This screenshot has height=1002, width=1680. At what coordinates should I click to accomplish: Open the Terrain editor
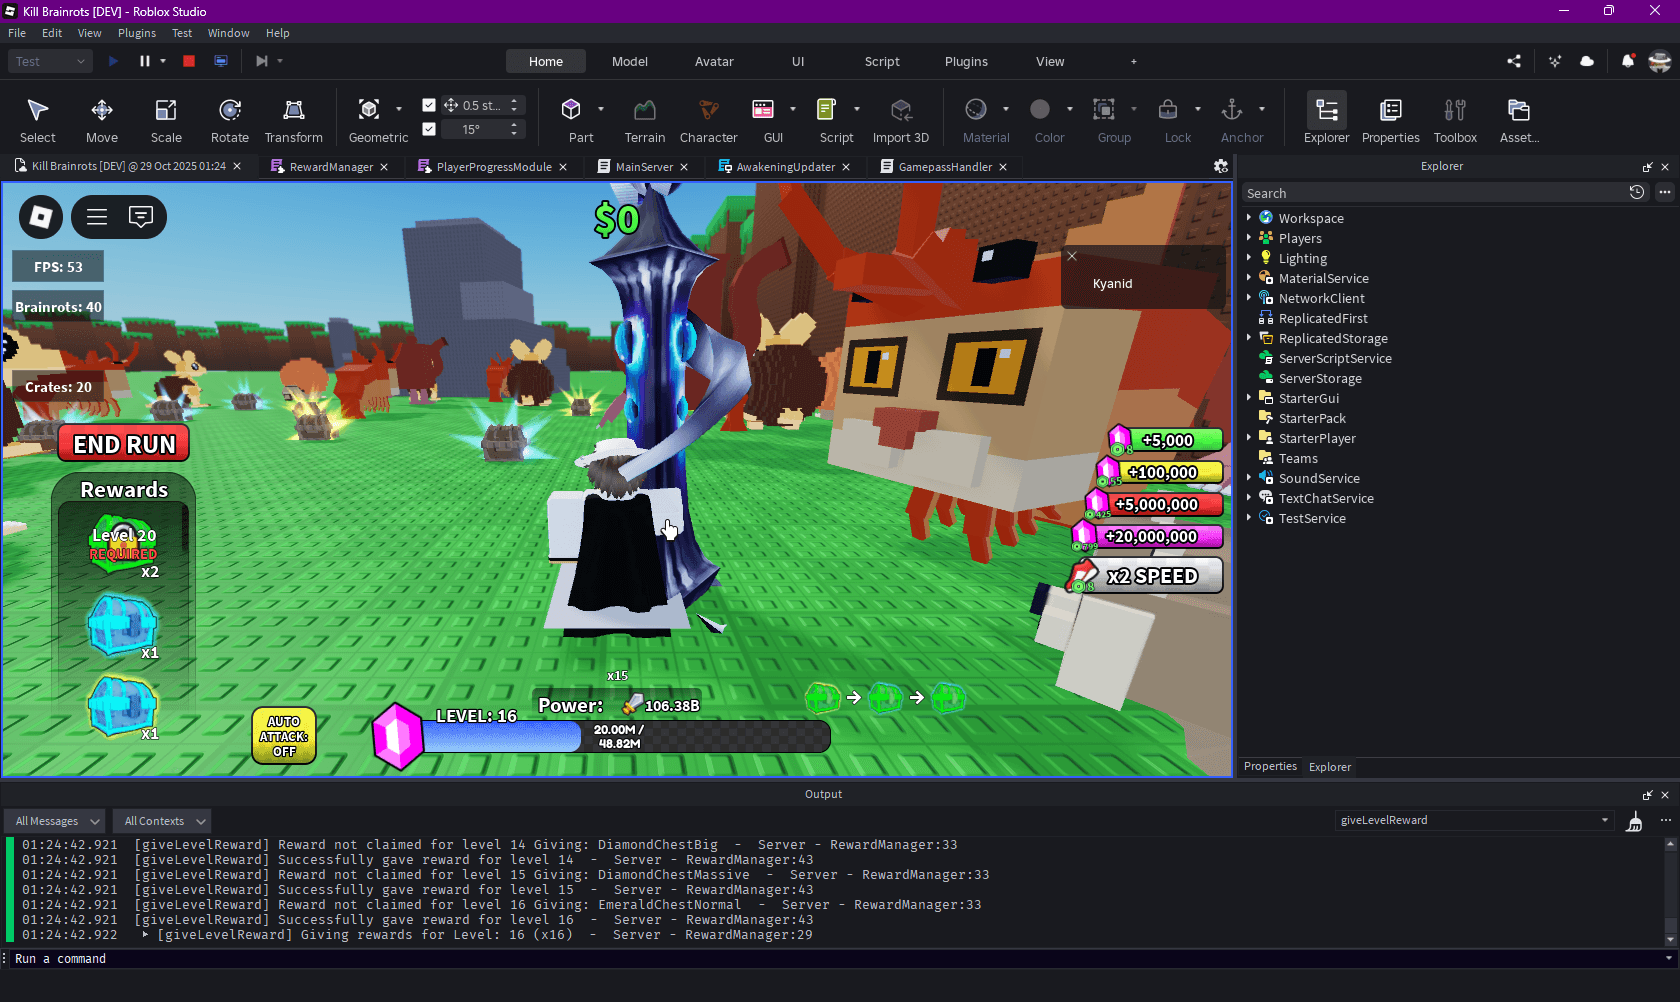click(645, 119)
